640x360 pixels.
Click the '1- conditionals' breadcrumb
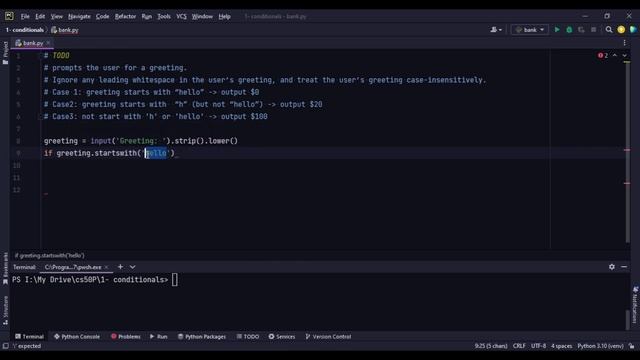24,30
